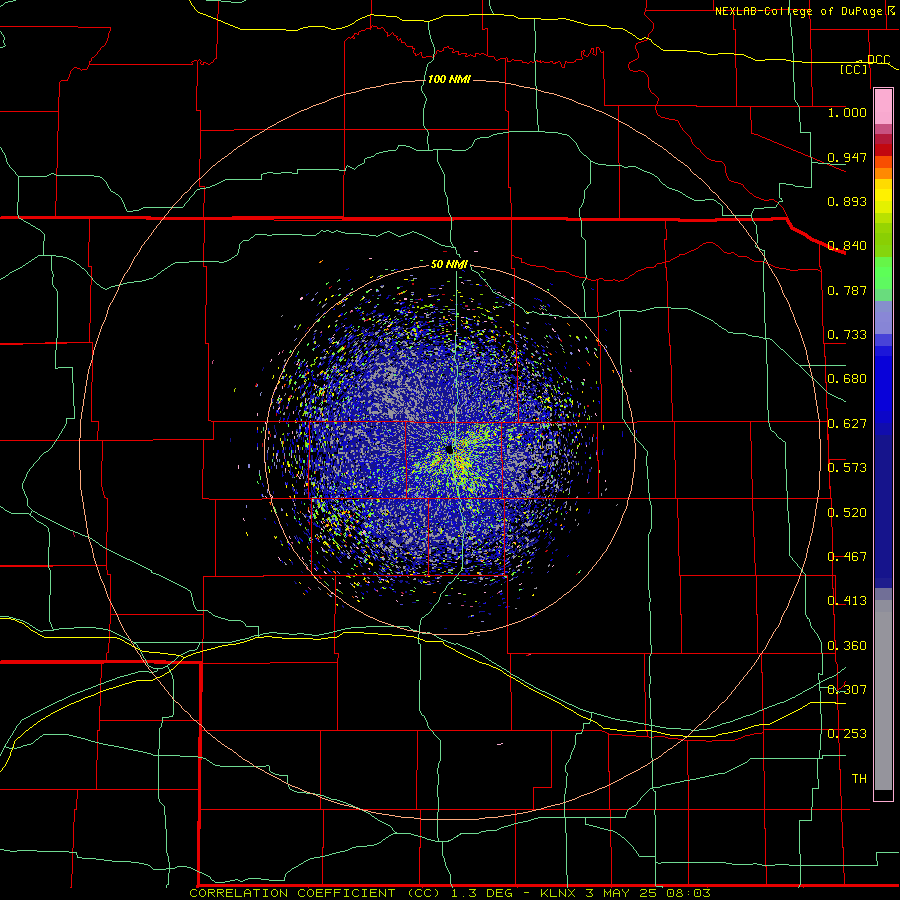Click the 08:03 time stamp

pyautogui.click(x=688, y=893)
